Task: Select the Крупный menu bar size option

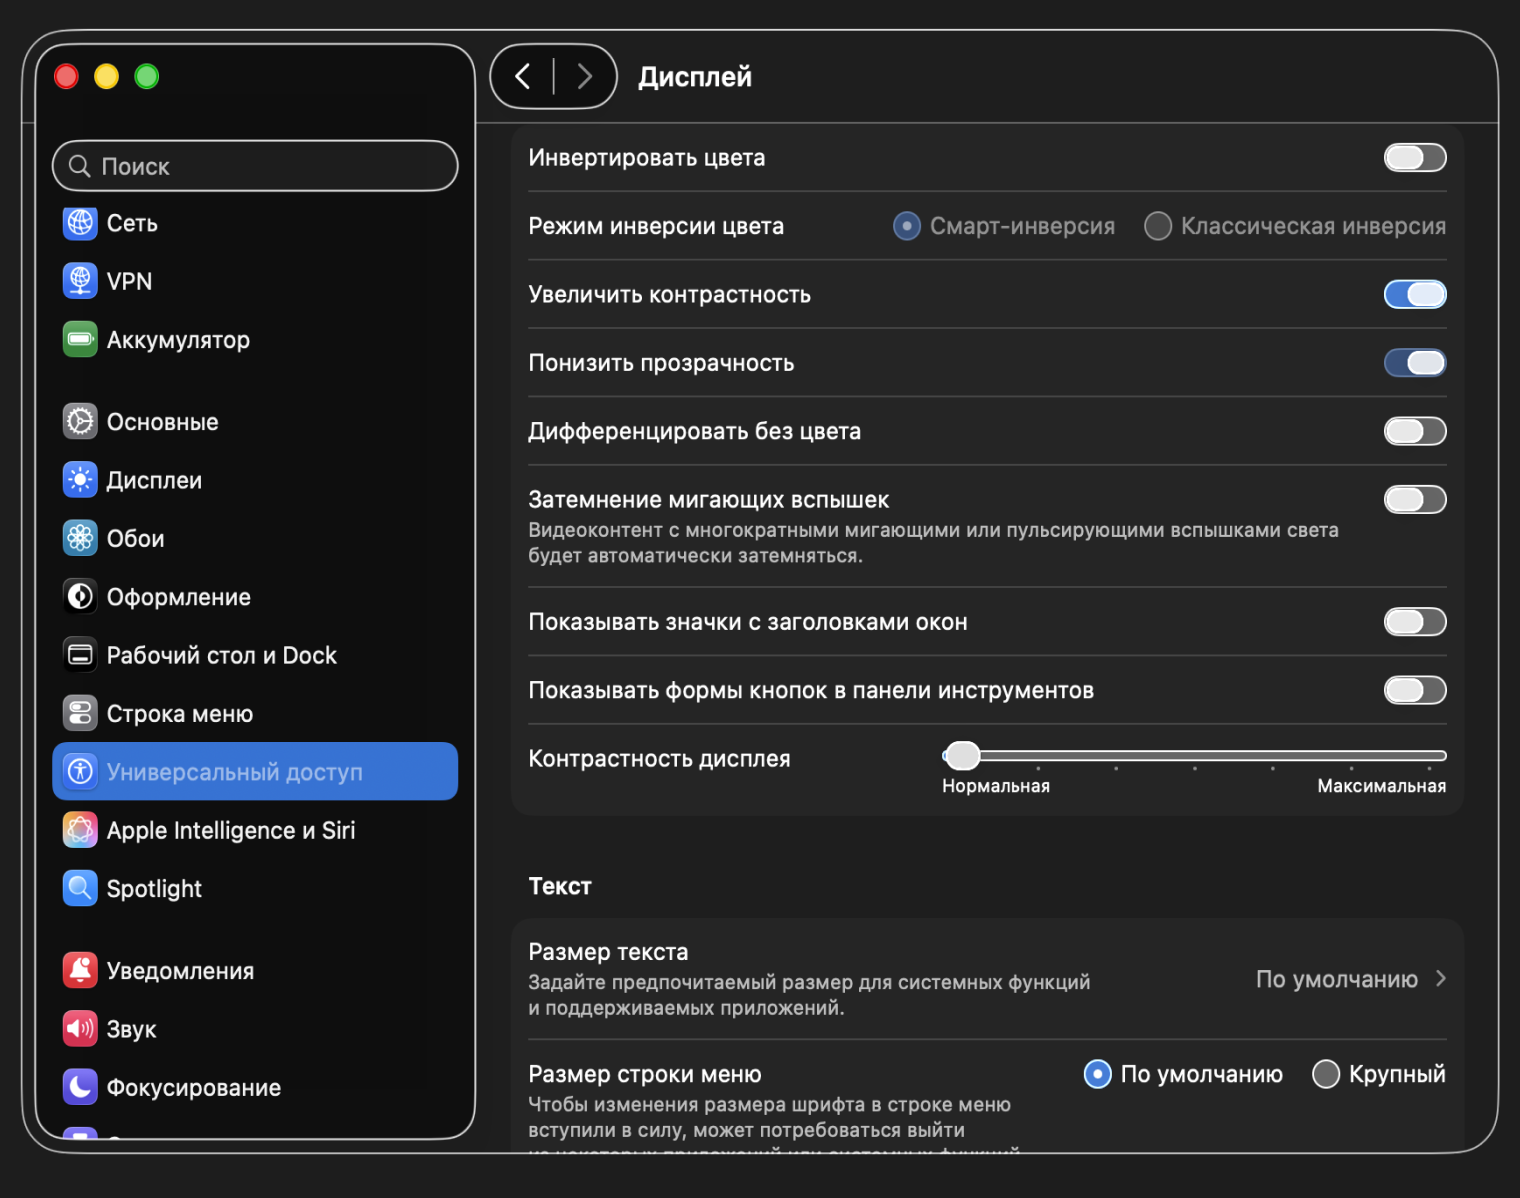Action: [1326, 1074]
